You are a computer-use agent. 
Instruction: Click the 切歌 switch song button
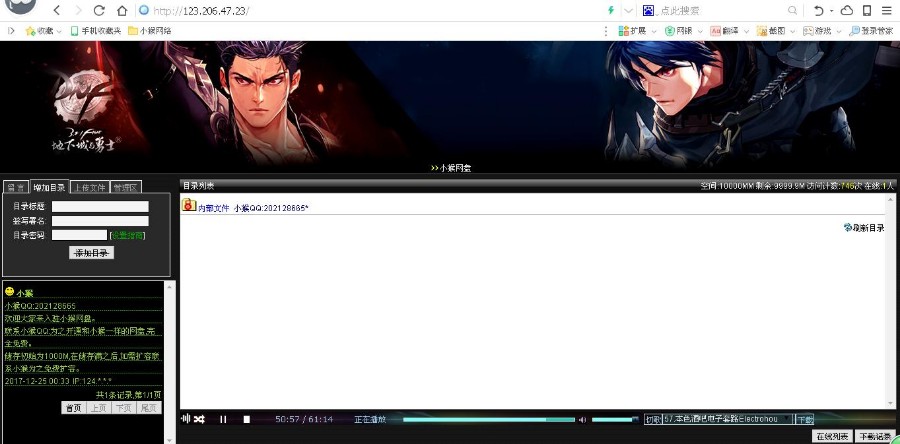coord(653,419)
